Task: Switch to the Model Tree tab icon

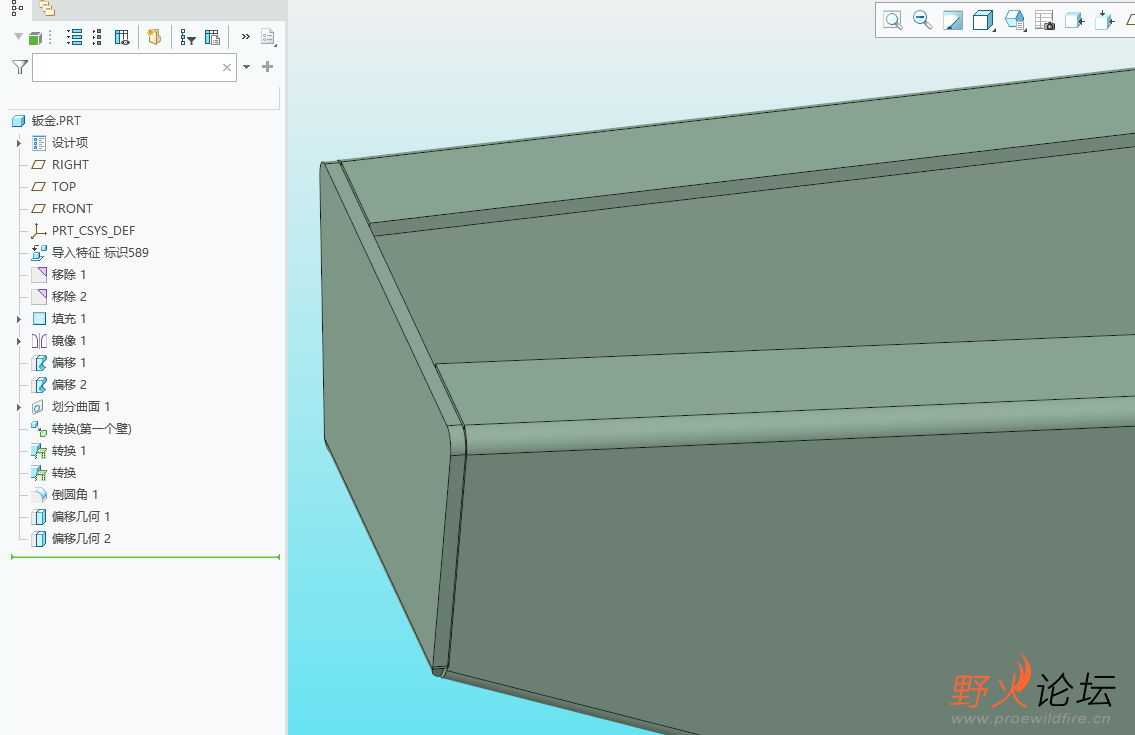Action: point(17,8)
